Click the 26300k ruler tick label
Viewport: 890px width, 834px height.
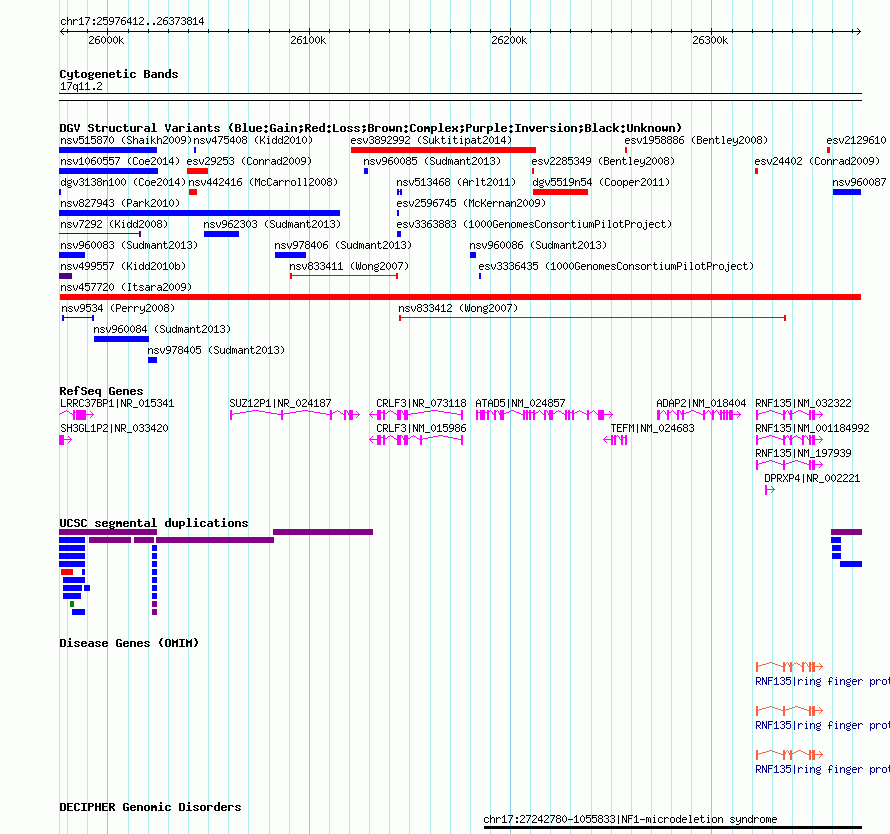[x=710, y=40]
